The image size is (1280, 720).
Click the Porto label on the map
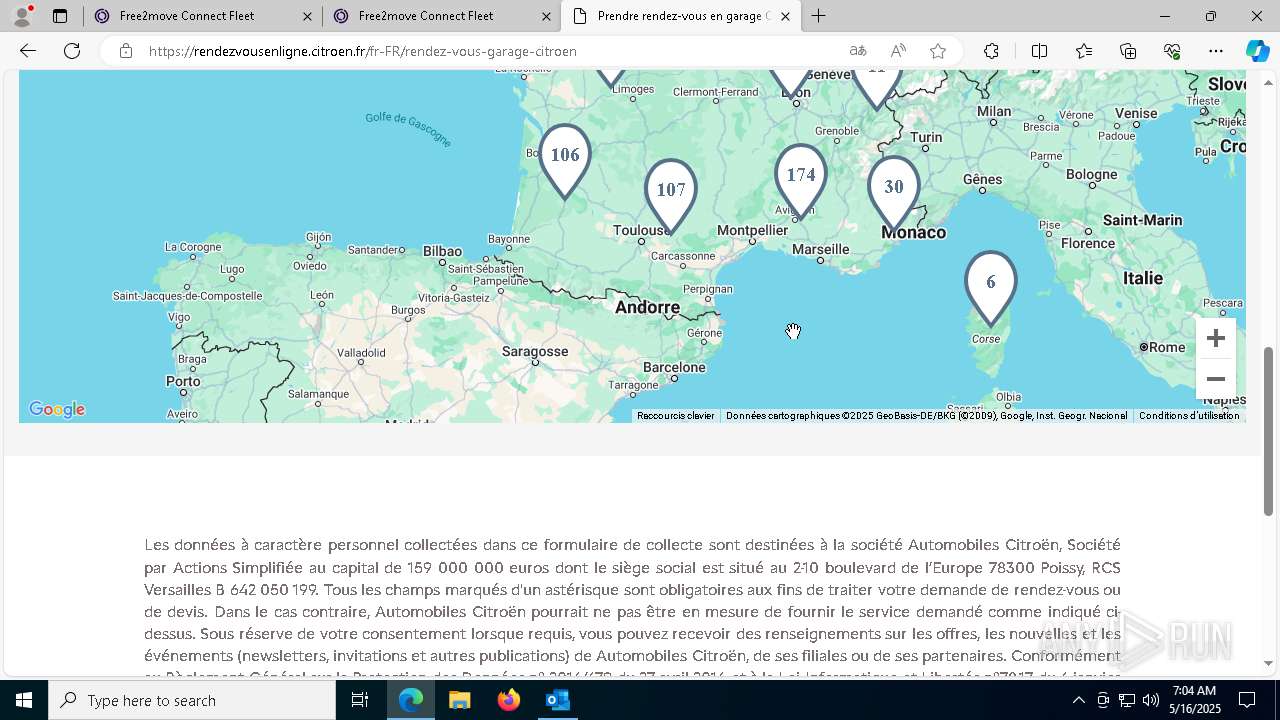(183, 381)
